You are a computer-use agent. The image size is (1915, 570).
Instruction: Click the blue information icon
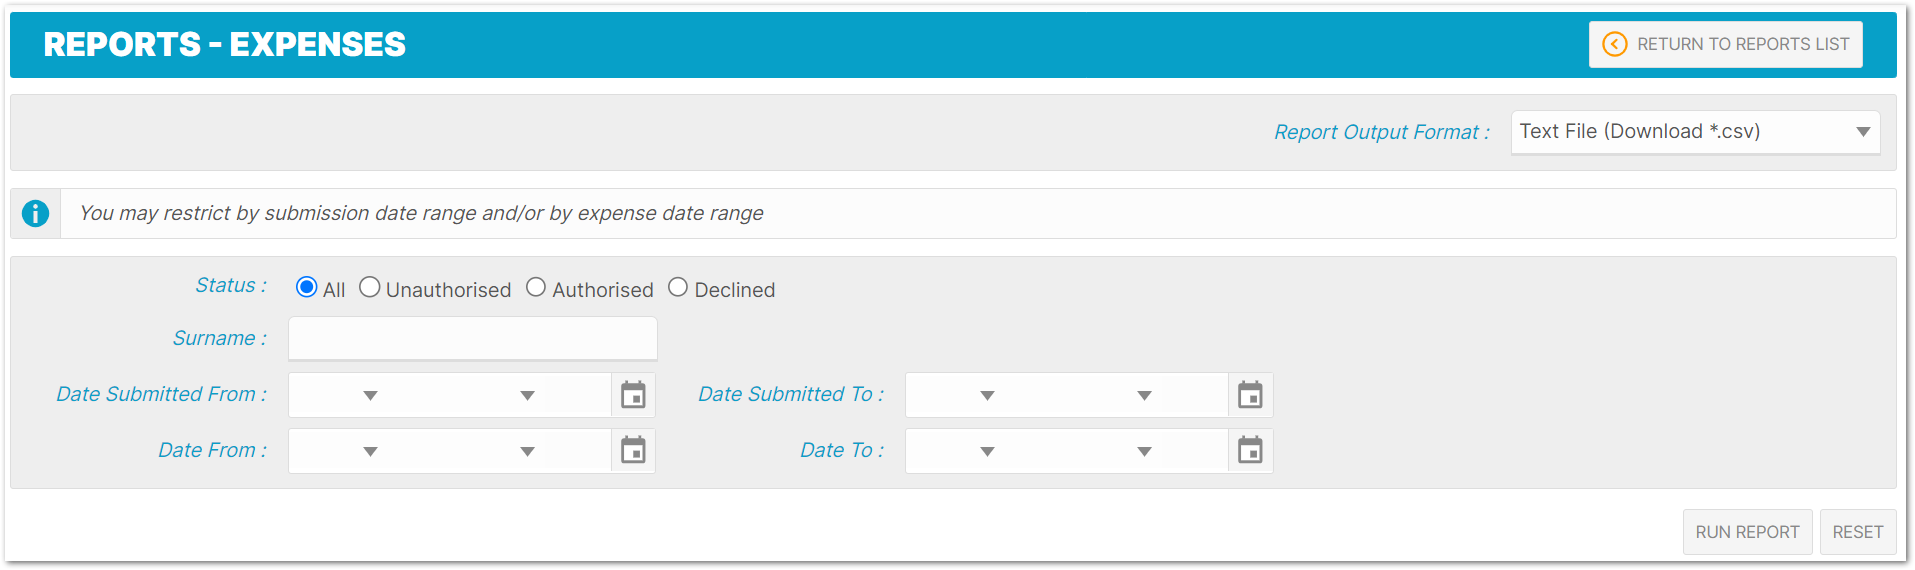35,213
